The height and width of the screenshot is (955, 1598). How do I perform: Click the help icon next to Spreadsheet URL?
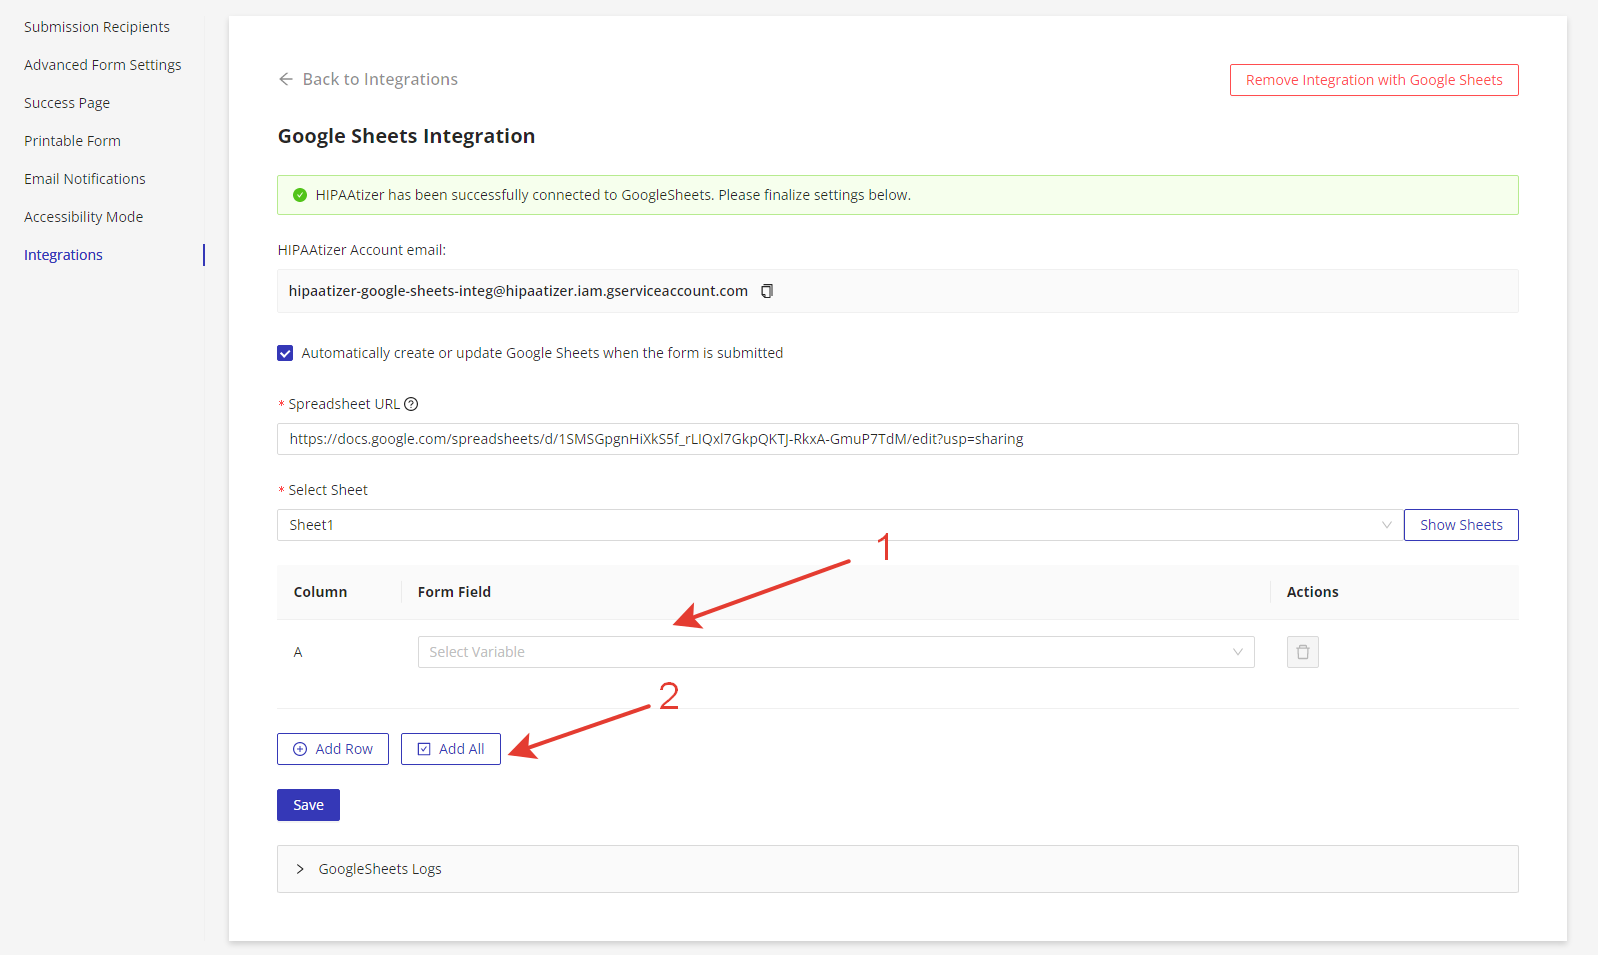click(411, 404)
